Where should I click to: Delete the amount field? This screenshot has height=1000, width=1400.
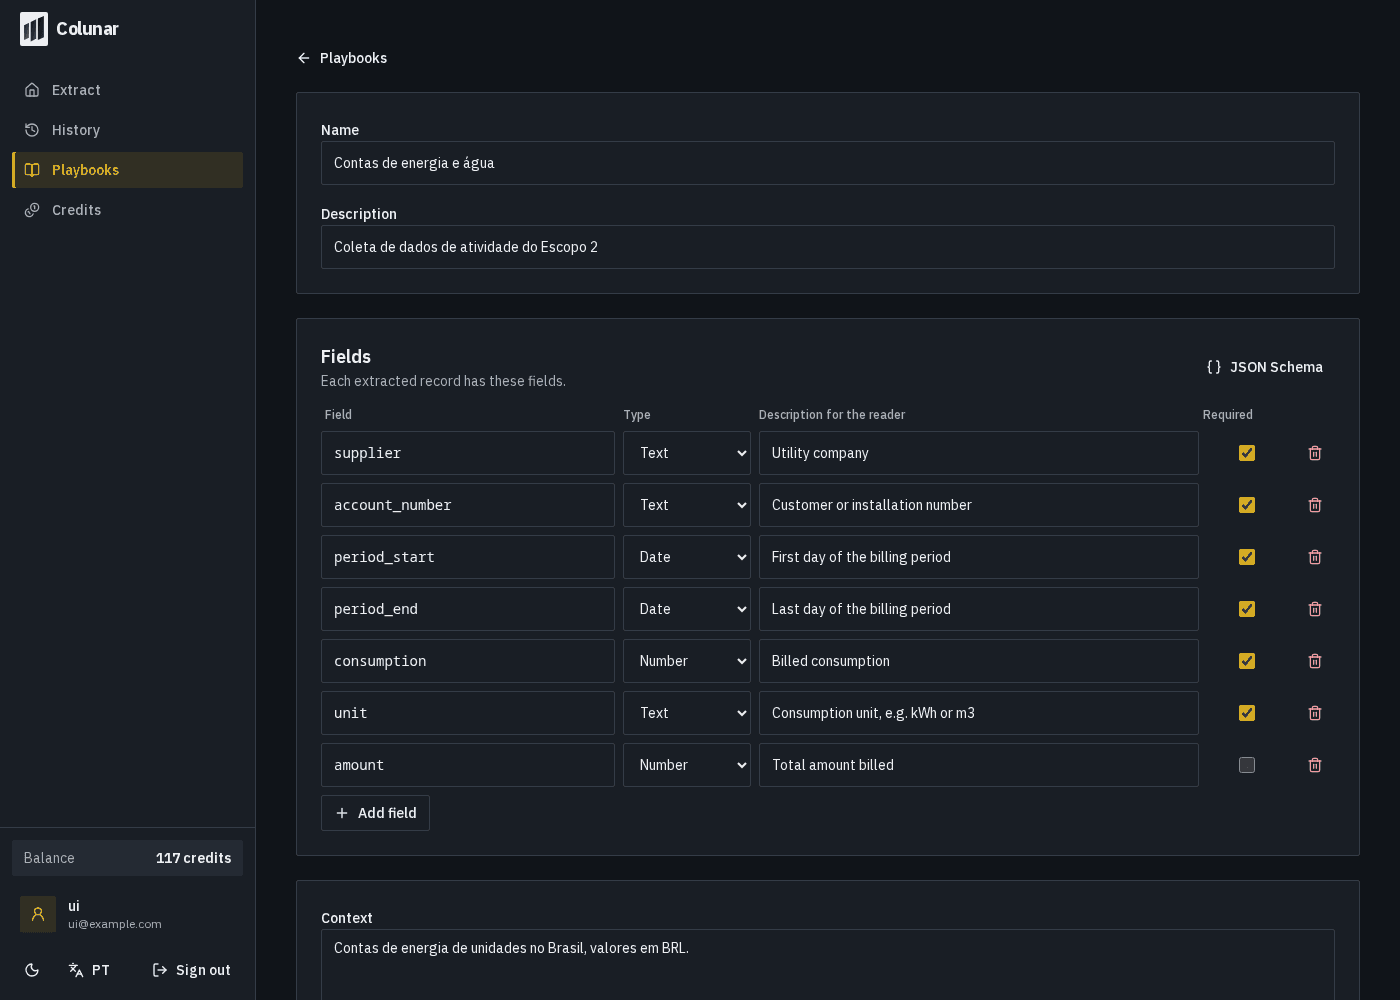click(1315, 765)
